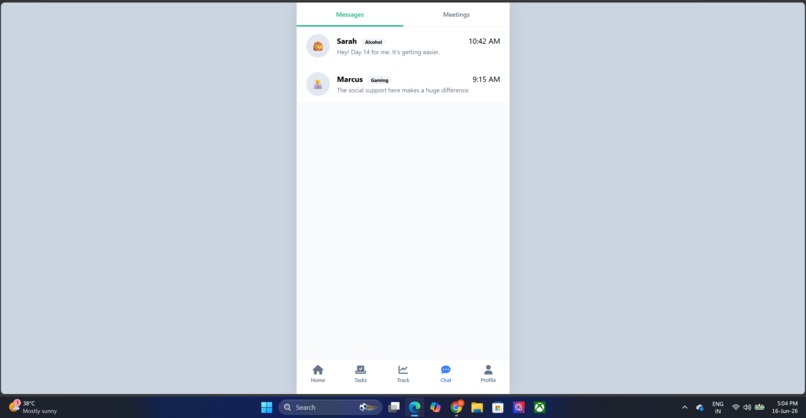Open Task View on the taskbar
806x418 pixels.
pyautogui.click(x=394, y=407)
